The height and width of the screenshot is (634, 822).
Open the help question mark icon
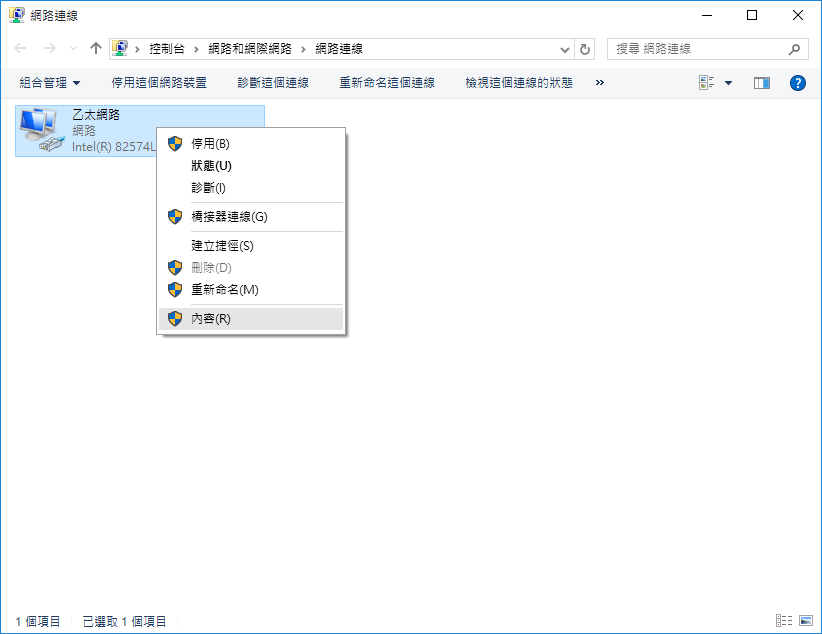797,83
